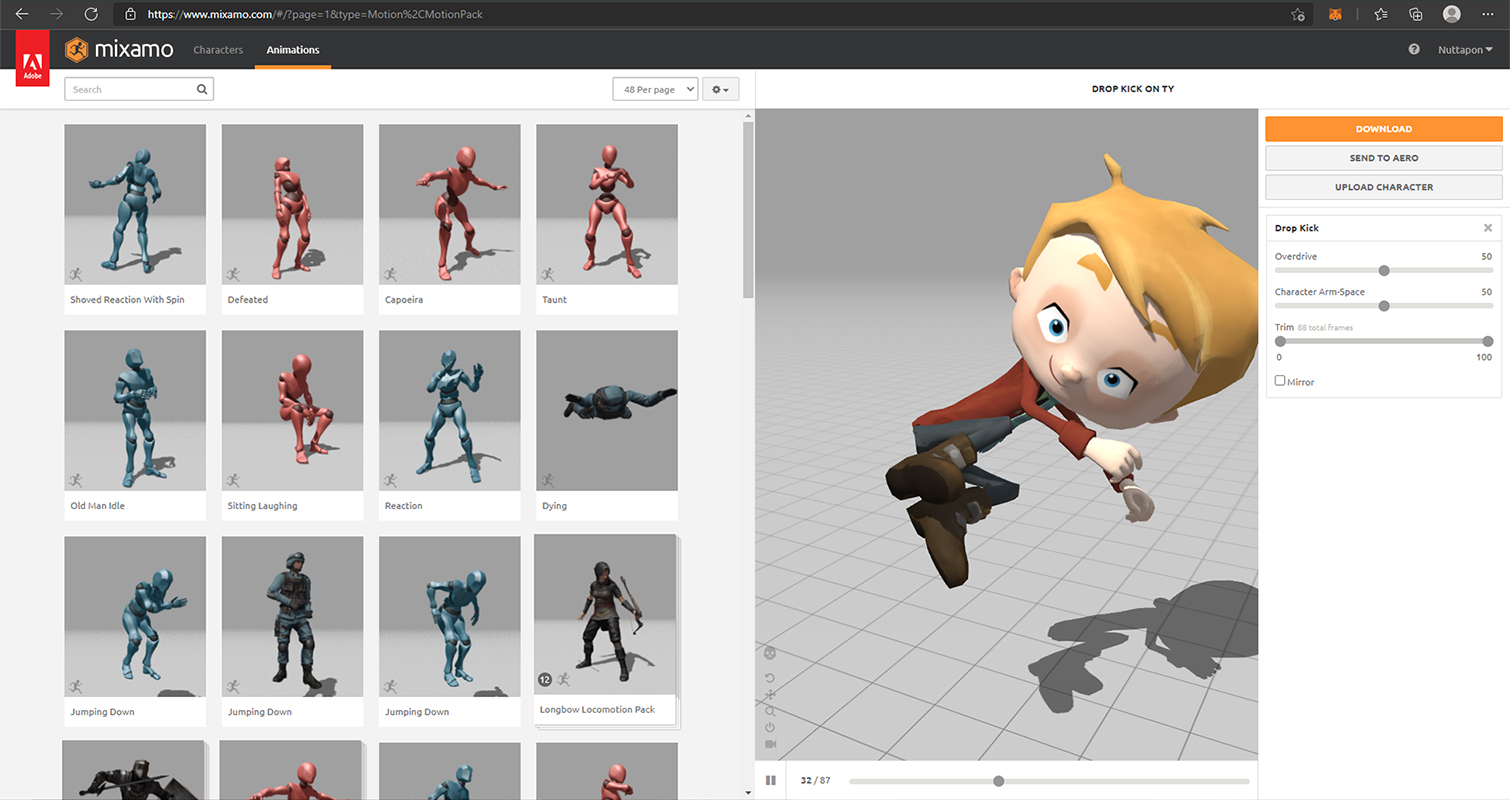Image resolution: width=1510 pixels, height=800 pixels.
Task: Click the reset camera rotation icon
Action: click(x=770, y=678)
